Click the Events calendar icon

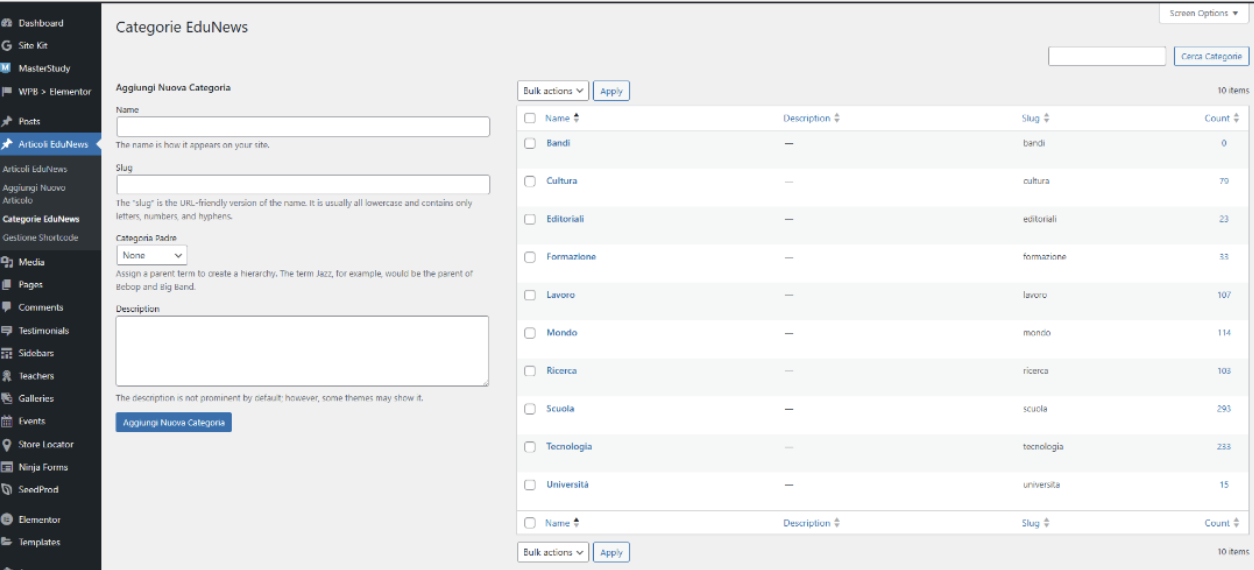pos(7,421)
